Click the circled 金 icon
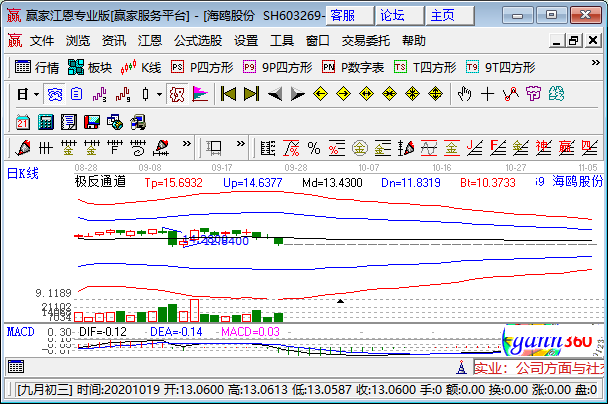The height and width of the screenshot is (404, 608). (x=360, y=148)
